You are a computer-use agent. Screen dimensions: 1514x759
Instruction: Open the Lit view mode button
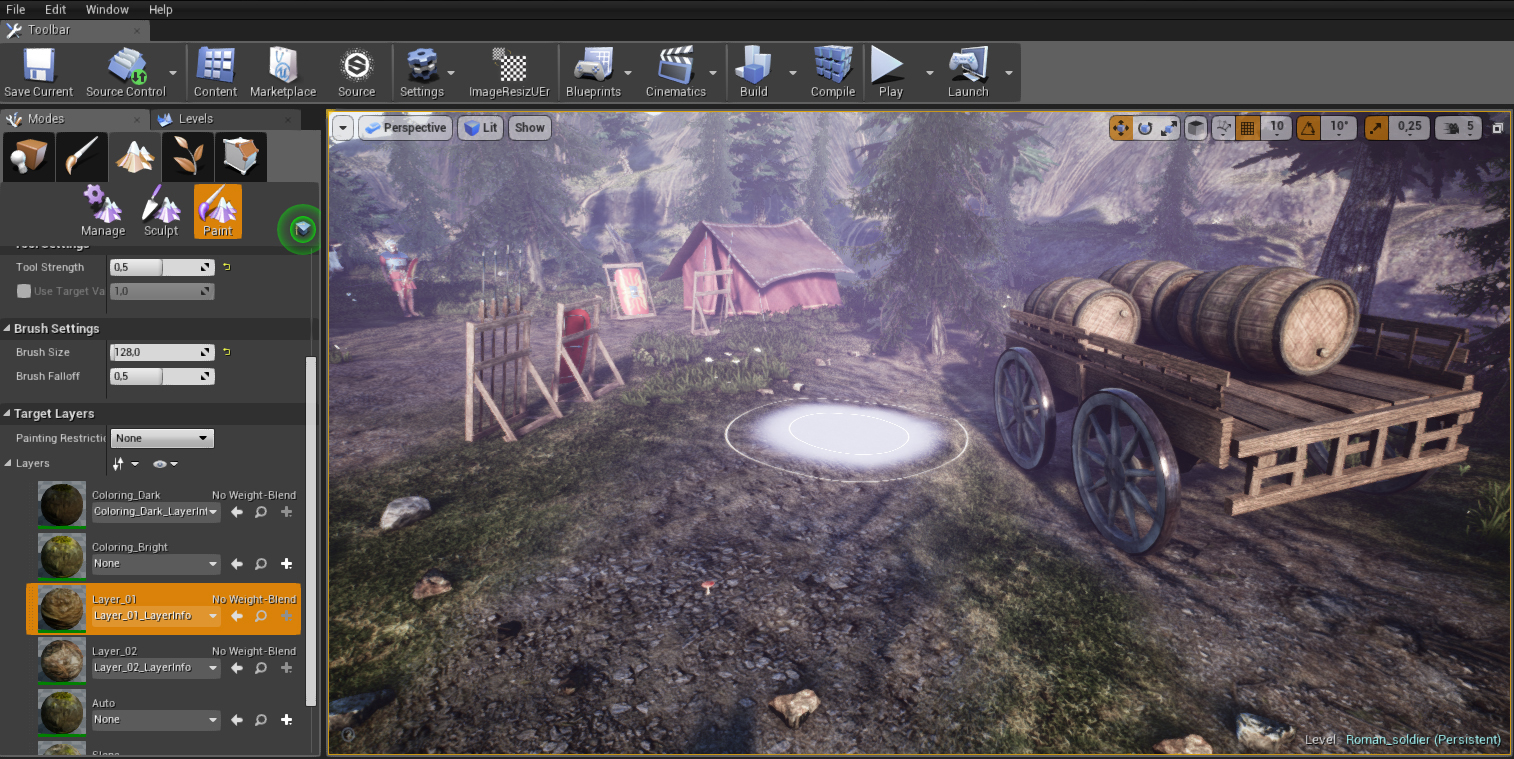480,128
